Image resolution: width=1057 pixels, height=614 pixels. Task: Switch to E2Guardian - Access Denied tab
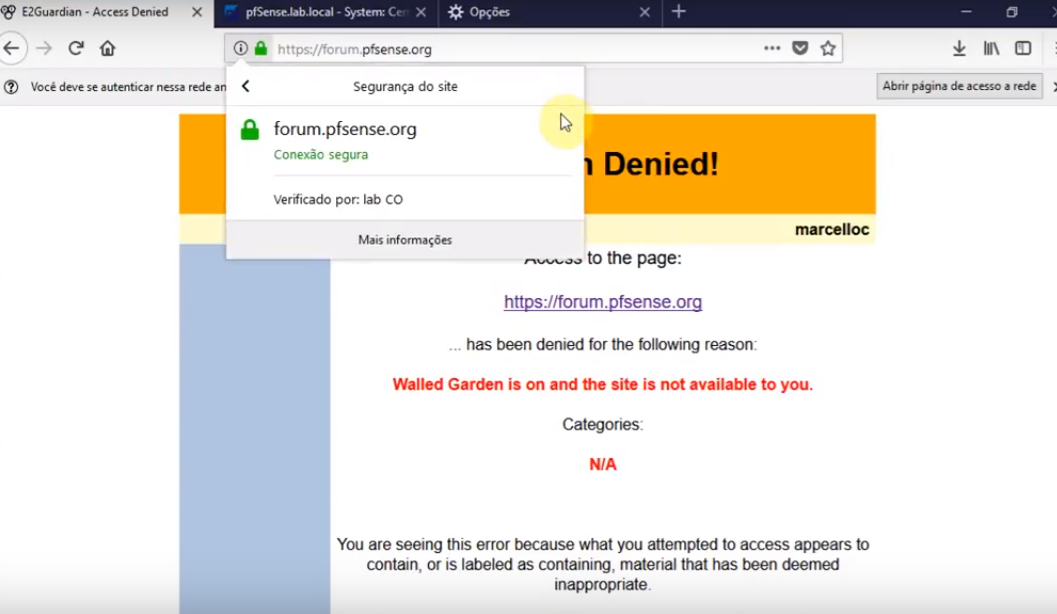[95, 12]
